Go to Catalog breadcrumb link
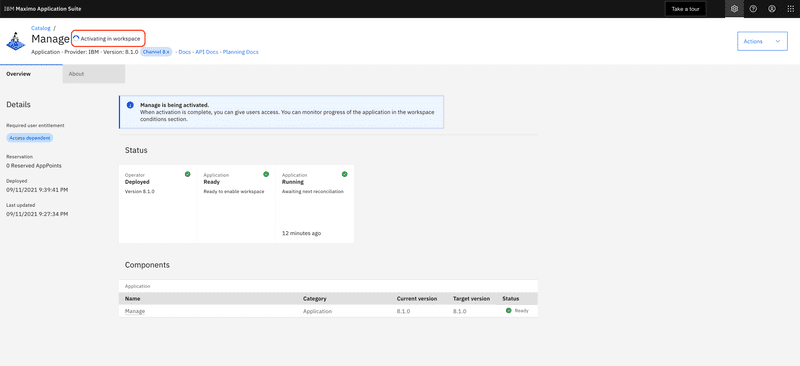 click(x=41, y=28)
